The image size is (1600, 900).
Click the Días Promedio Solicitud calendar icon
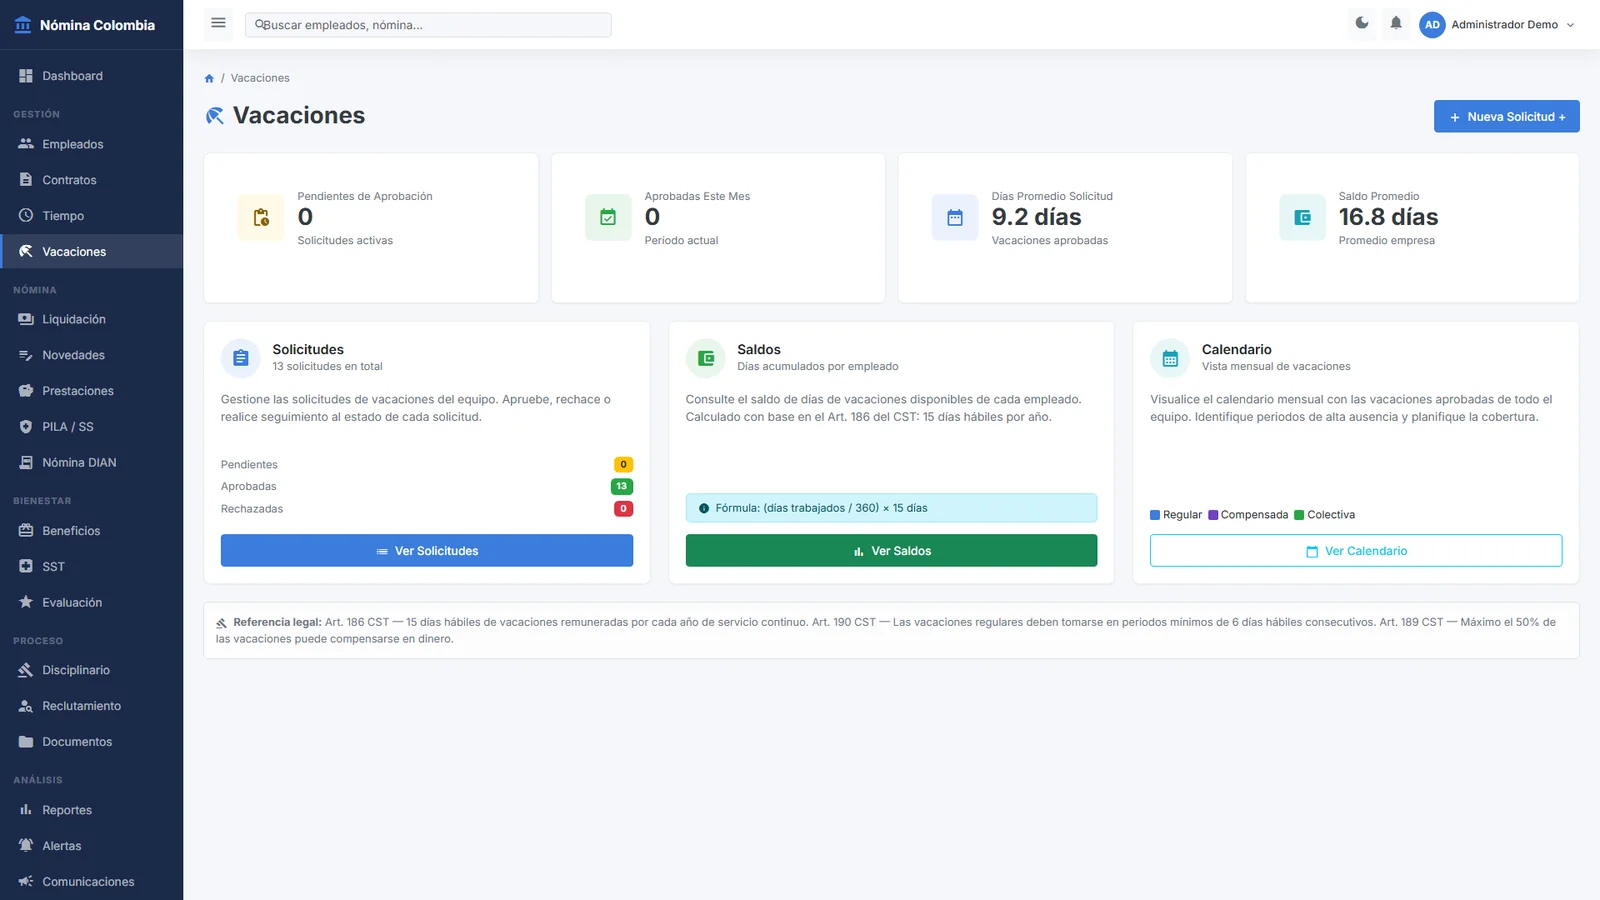[x=955, y=218]
